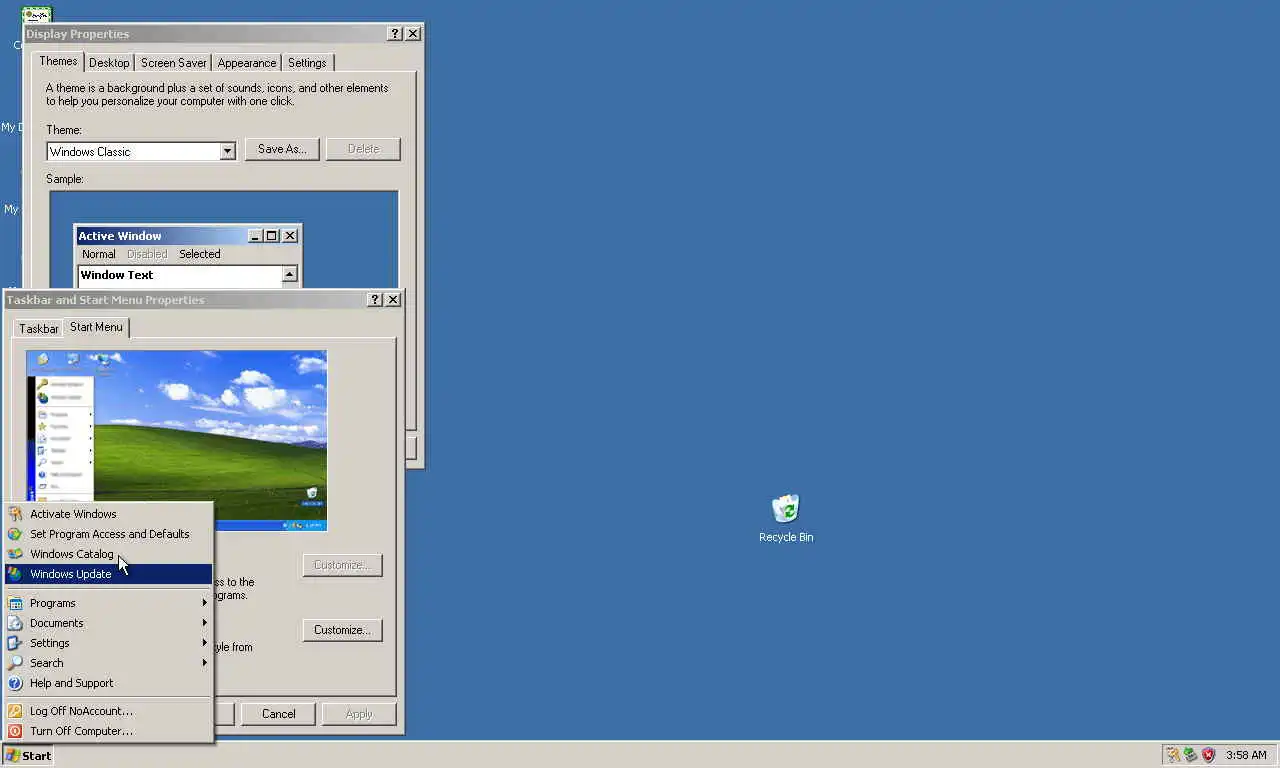This screenshot has height=768, width=1280.
Task: Click Turn Off Computer
Action: (108, 731)
